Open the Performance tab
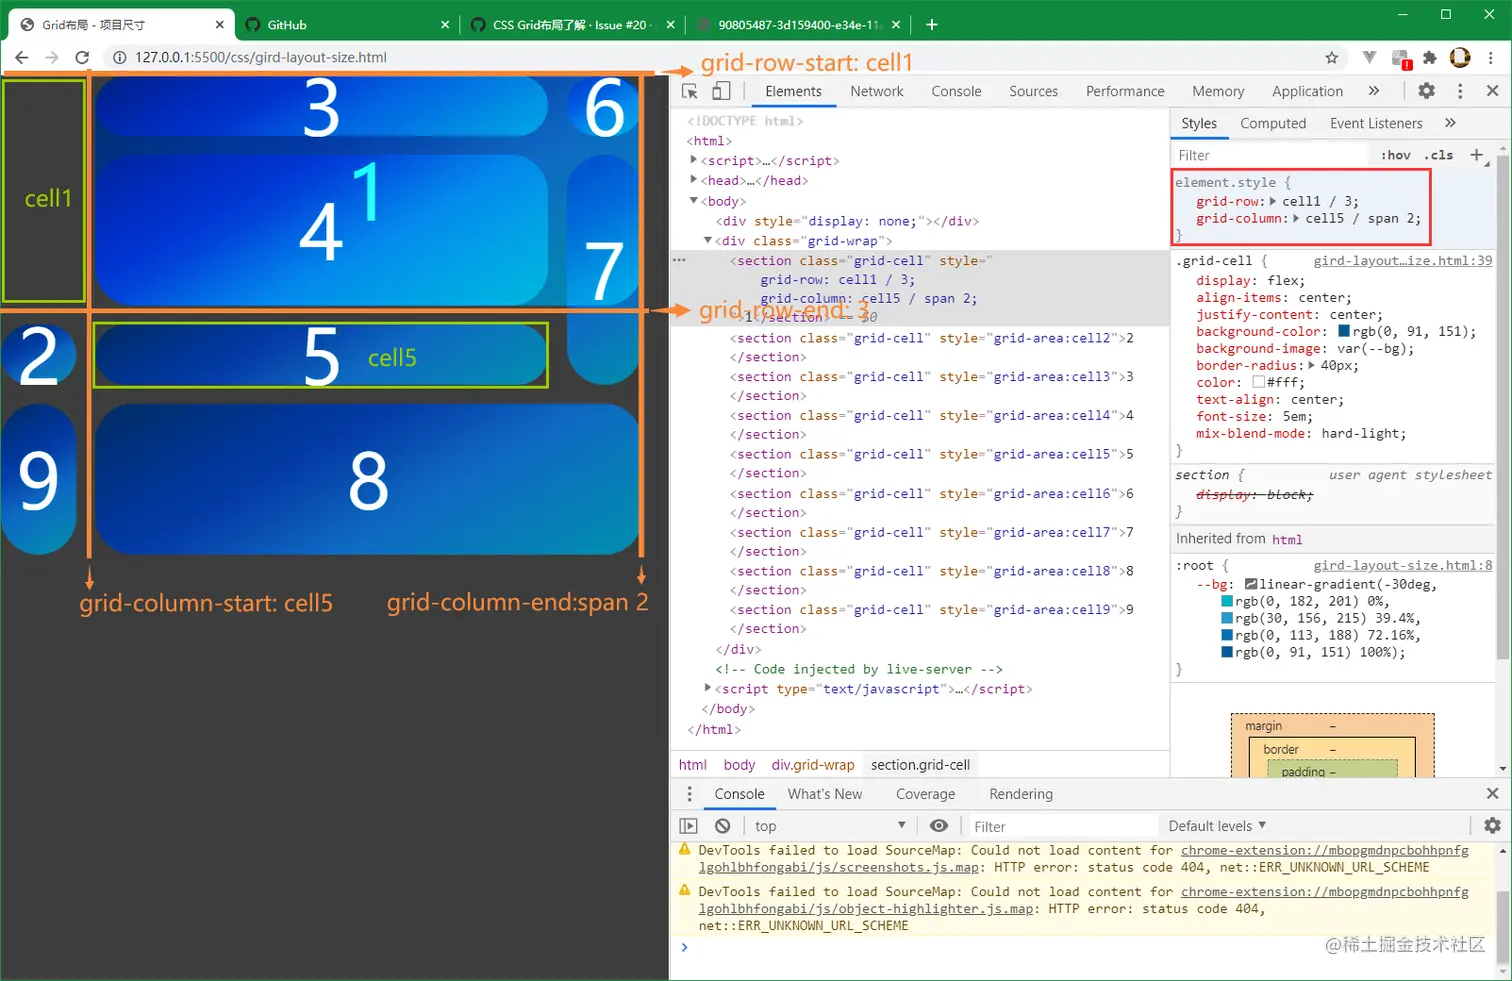 [x=1125, y=91]
